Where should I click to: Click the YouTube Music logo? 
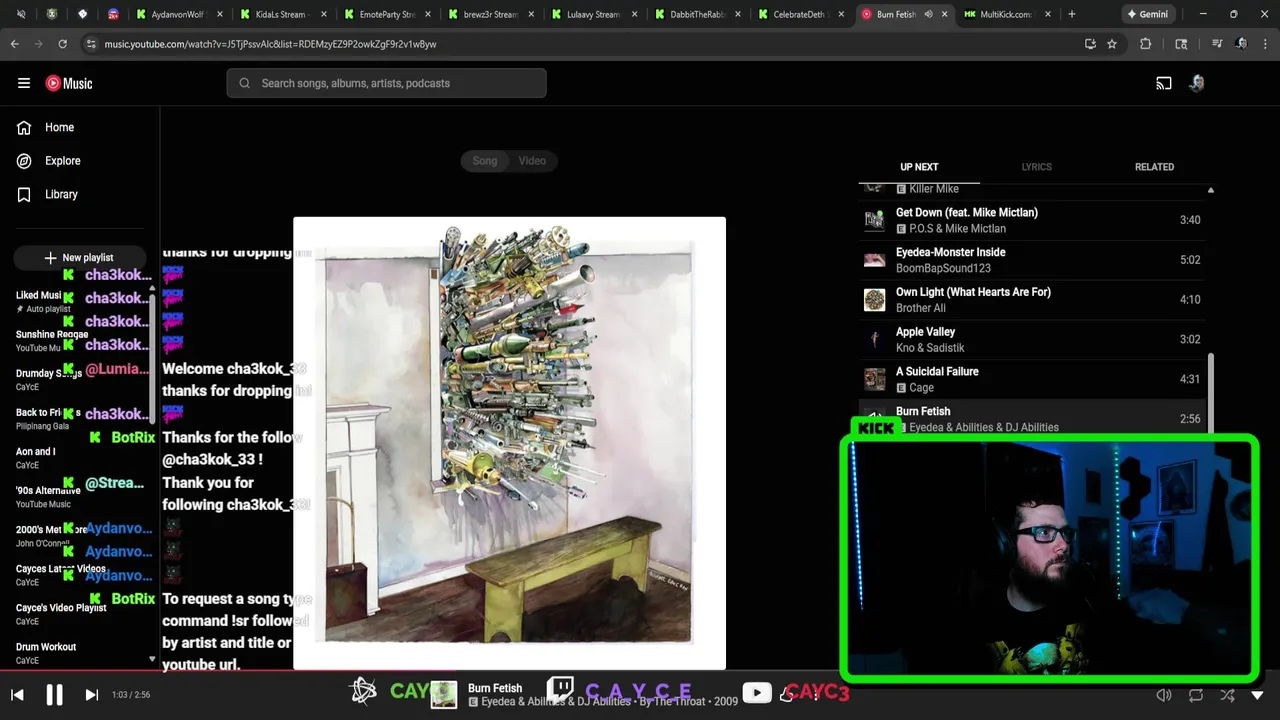click(x=69, y=83)
